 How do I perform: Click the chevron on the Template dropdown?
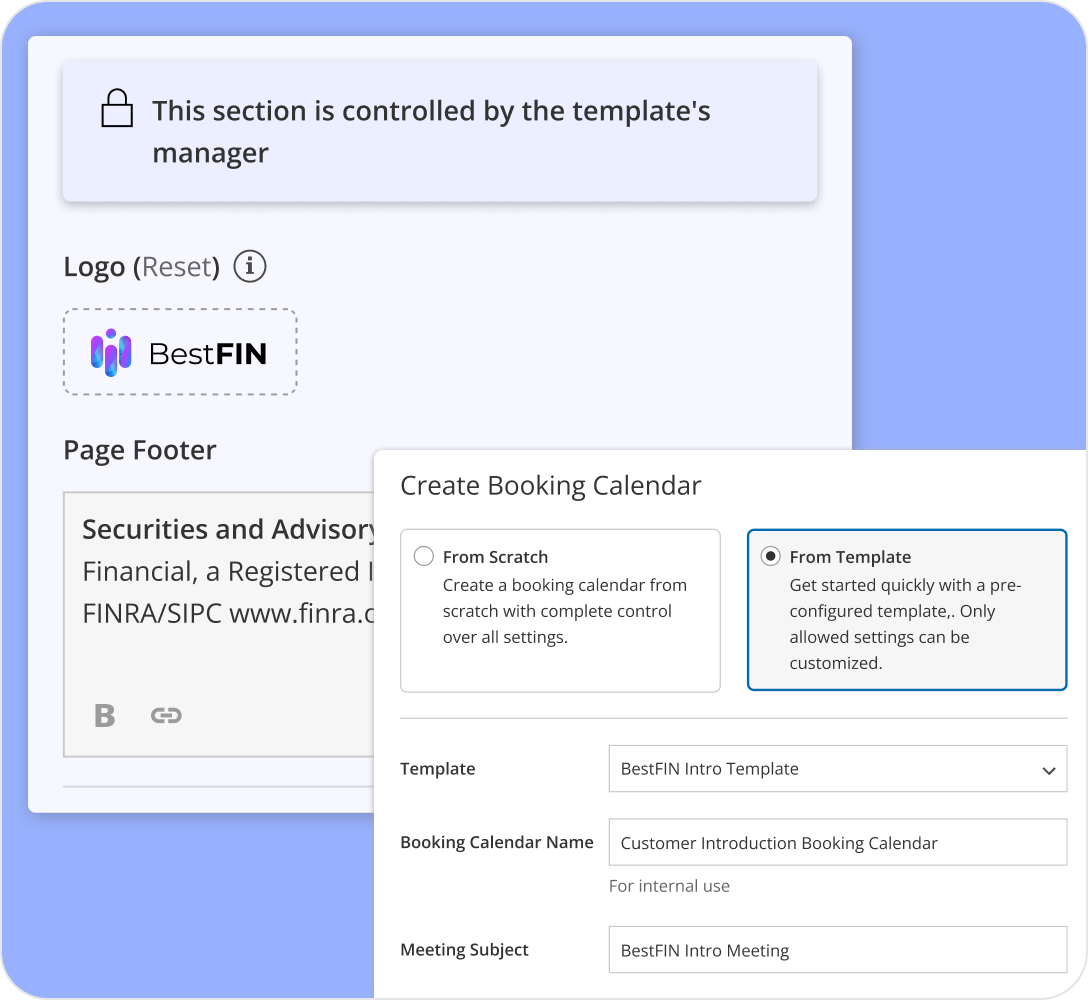[x=1048, y=769]
